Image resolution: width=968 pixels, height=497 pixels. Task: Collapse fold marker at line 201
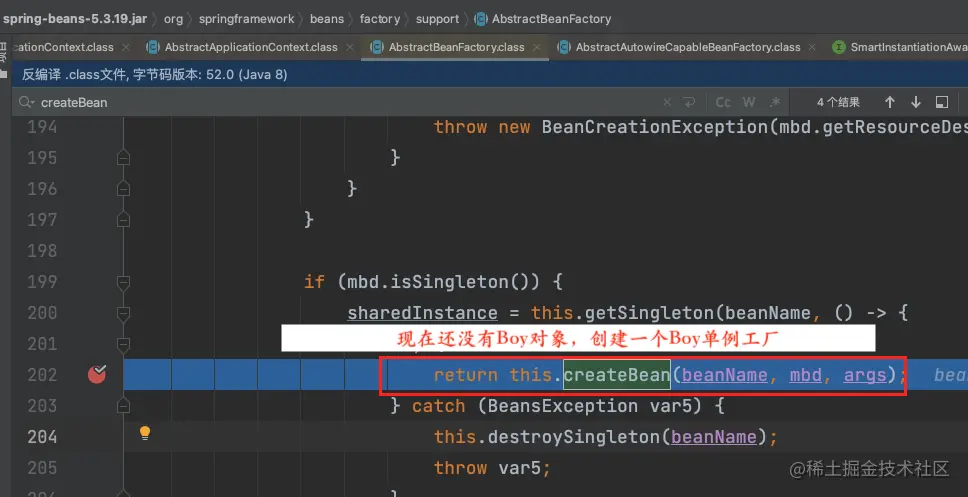[123, 344]
